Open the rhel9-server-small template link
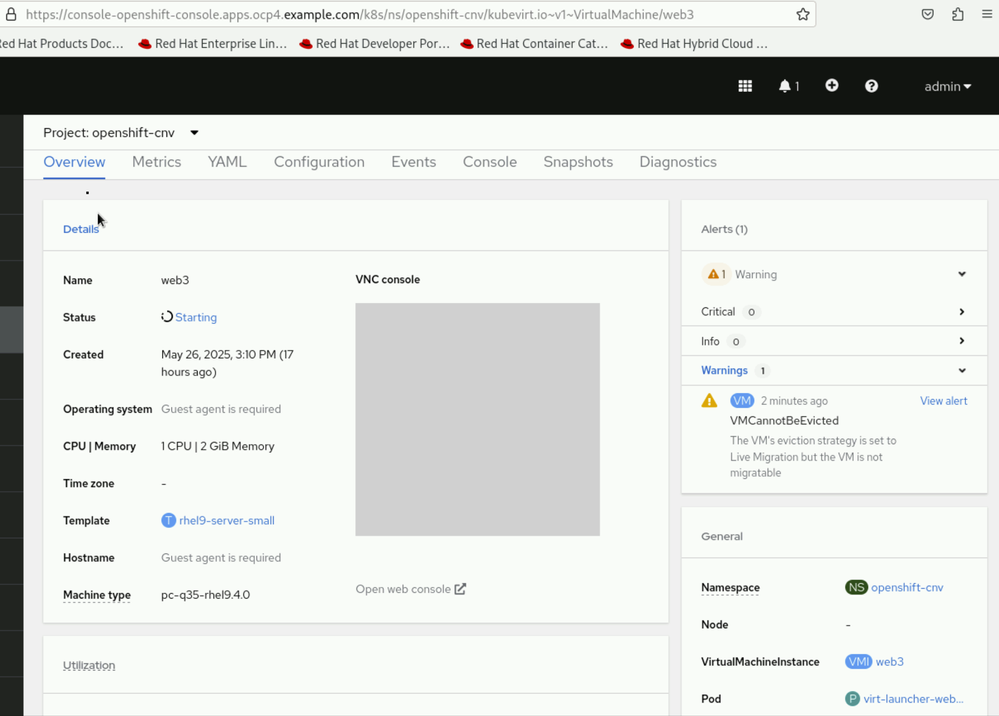This screenshot has width=999, height=716. [226, 520]
